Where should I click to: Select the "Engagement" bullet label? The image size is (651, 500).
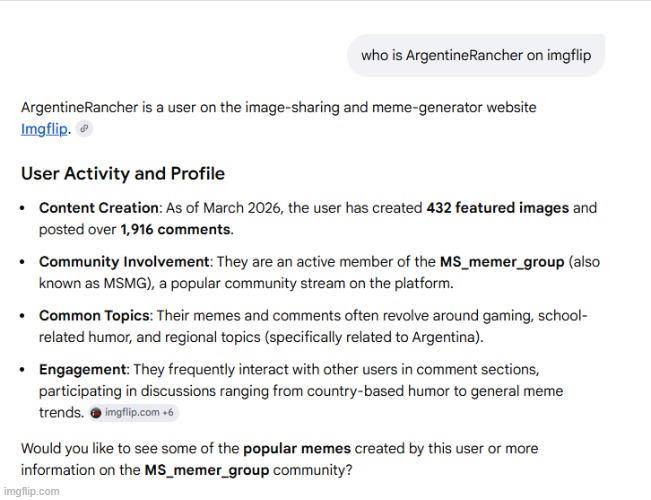83,370
